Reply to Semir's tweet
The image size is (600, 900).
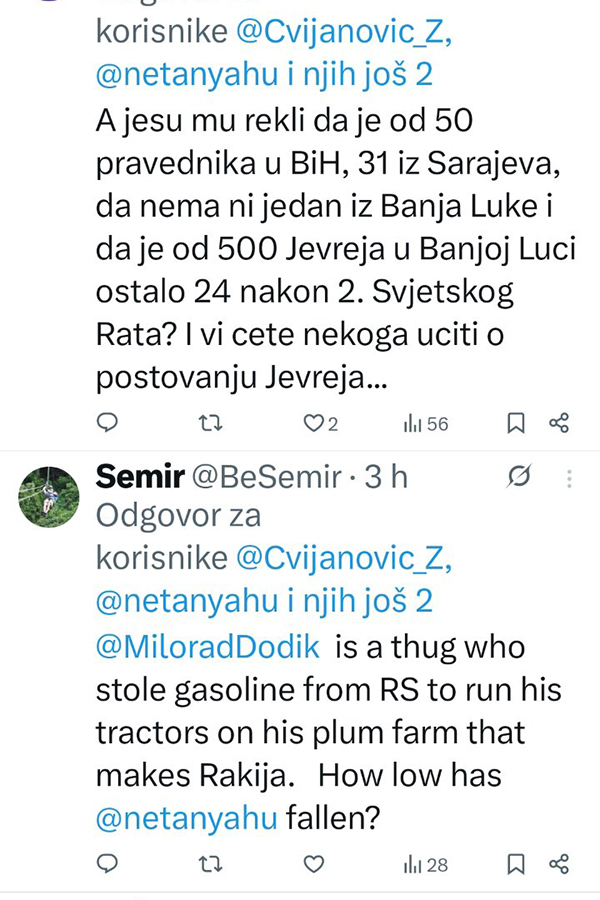pyautogui.click(x=107, y=864)
